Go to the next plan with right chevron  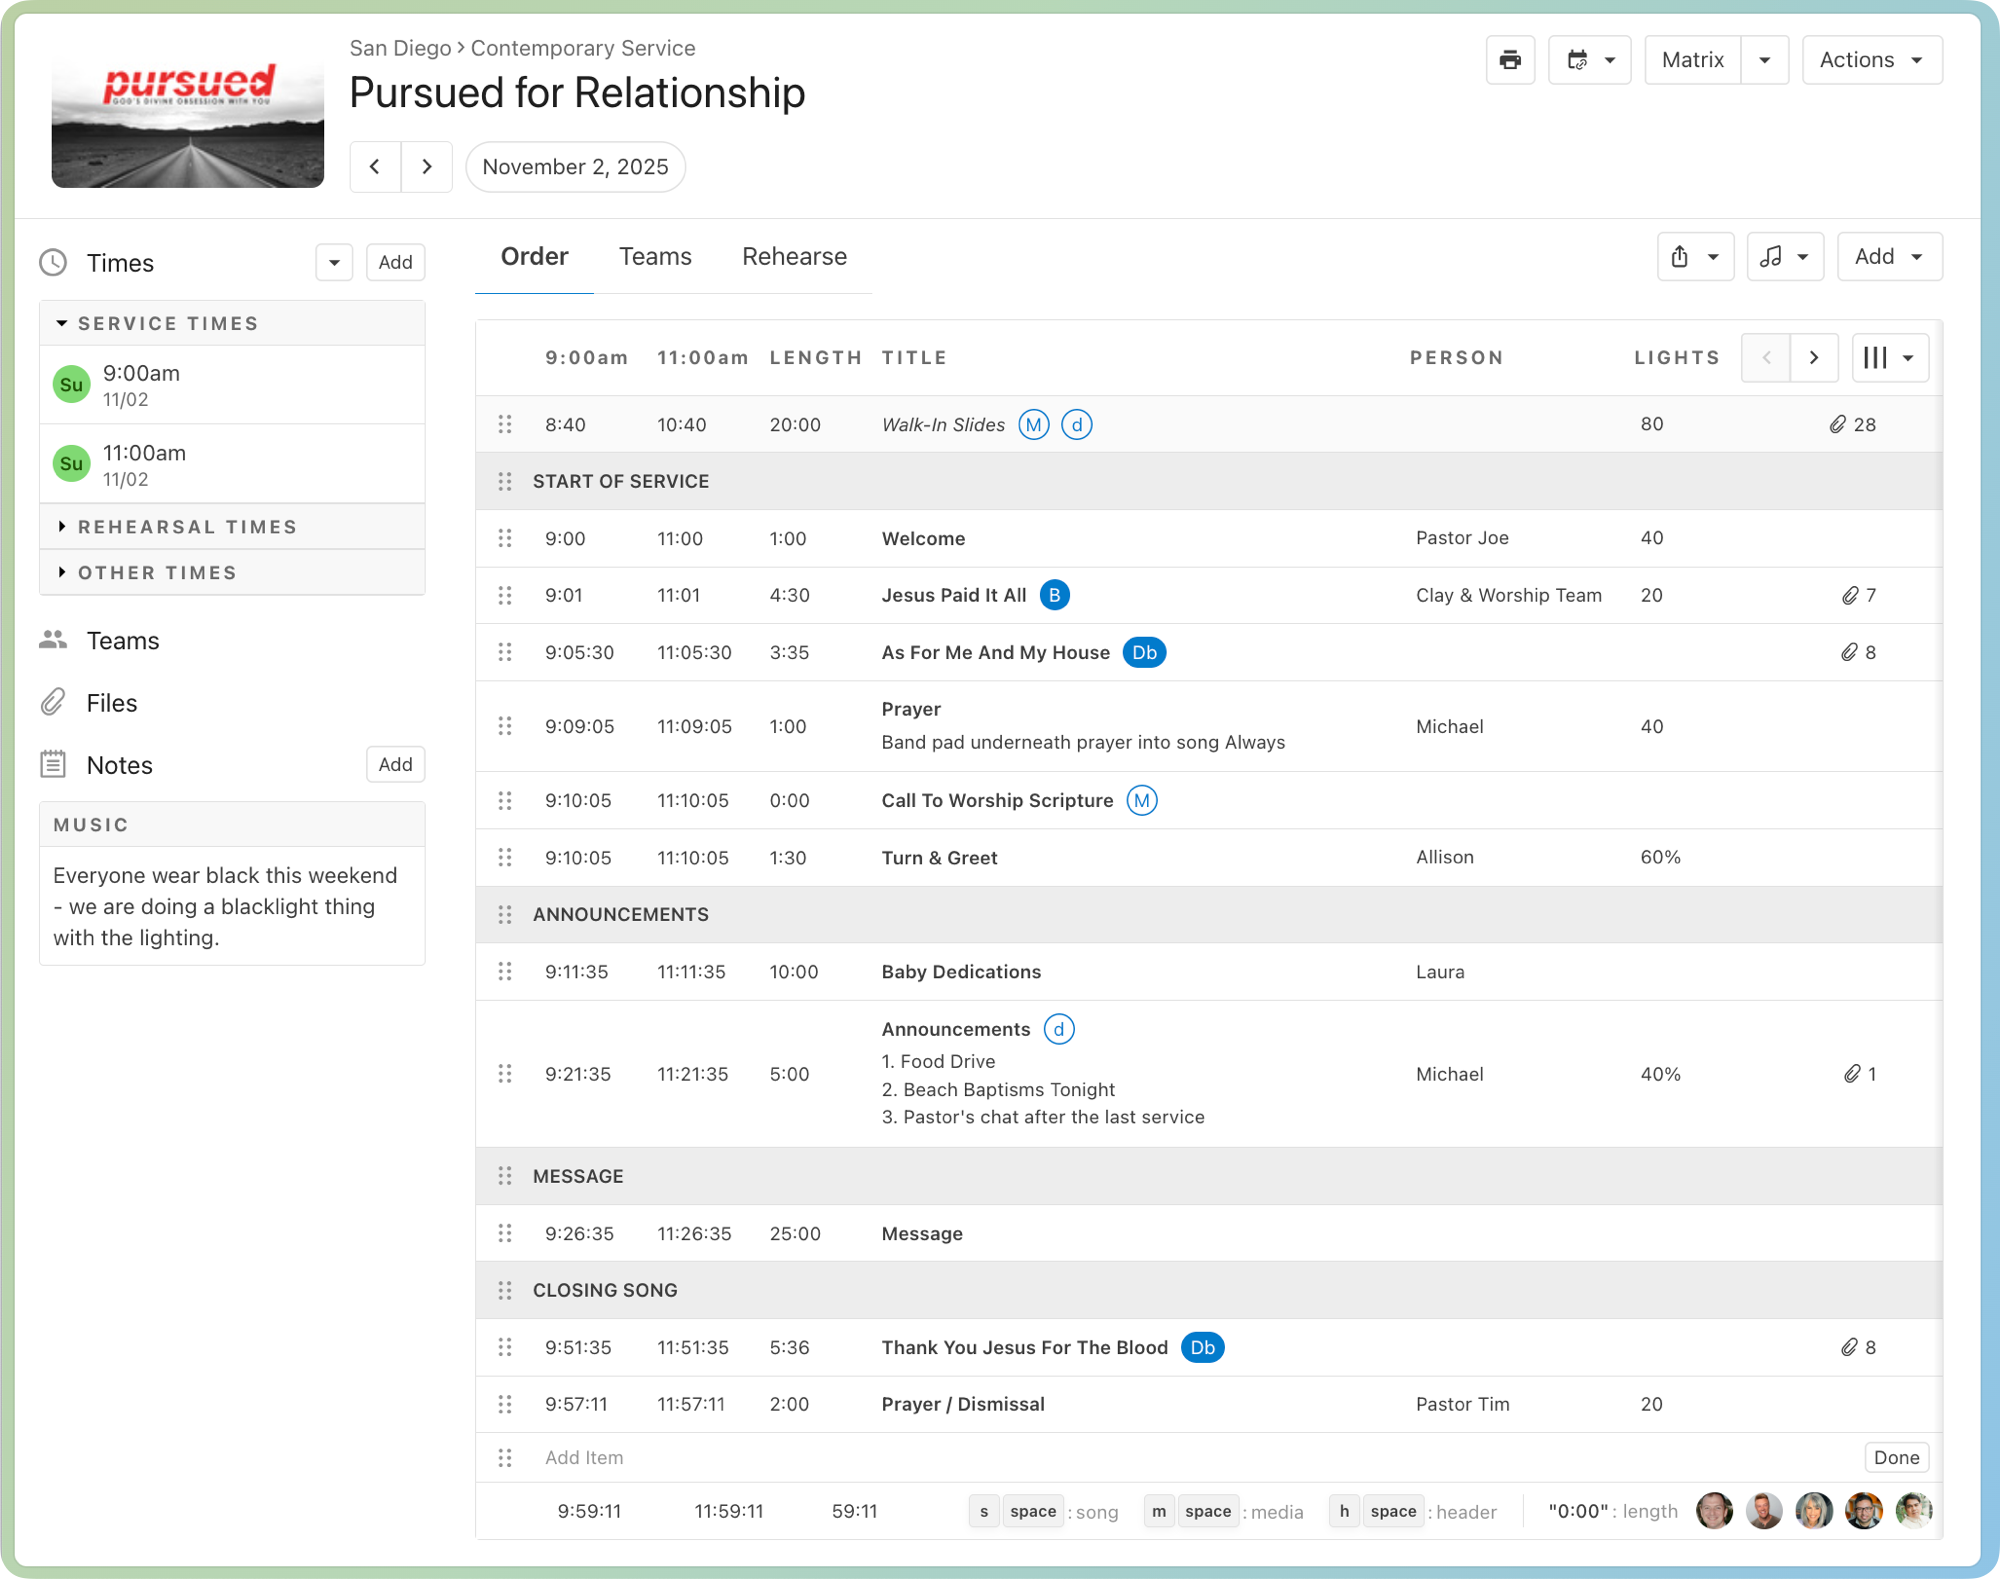[427, 167]
